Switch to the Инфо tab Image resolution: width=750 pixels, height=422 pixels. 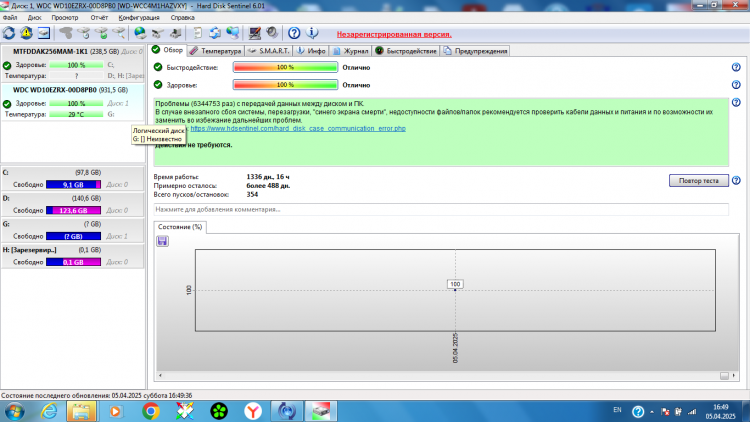coord(311,51)
